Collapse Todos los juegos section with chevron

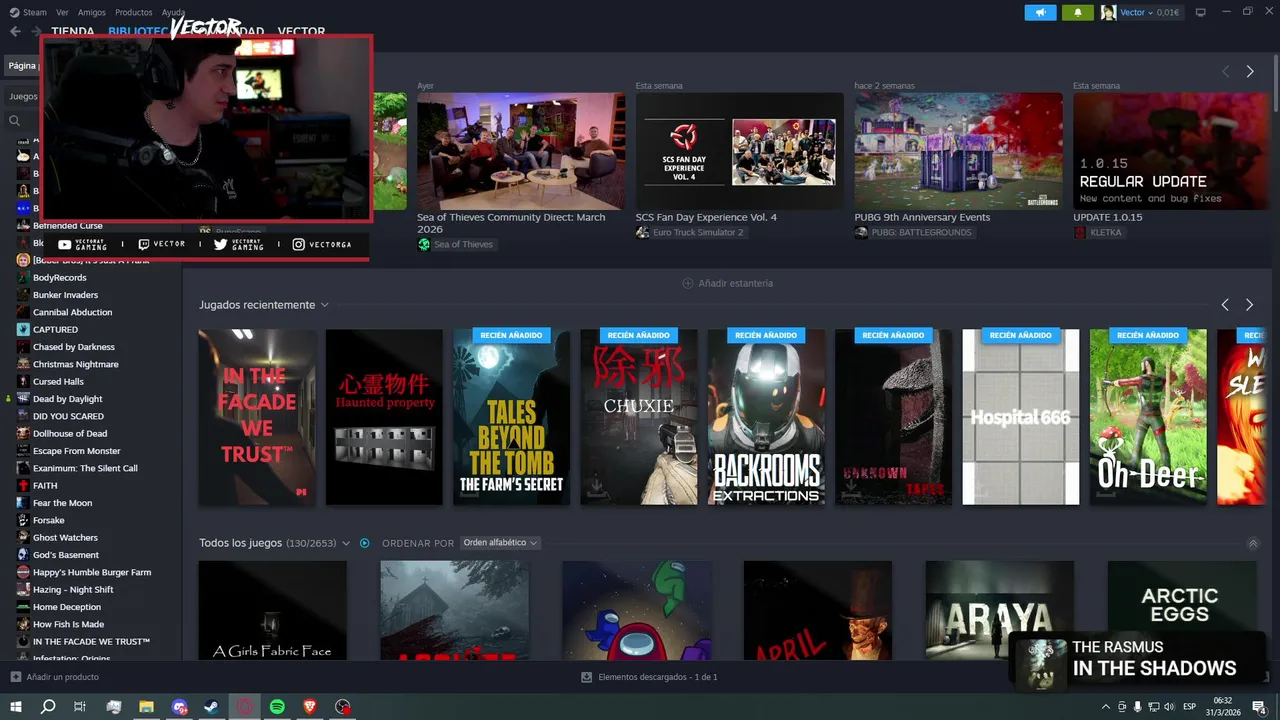1253,544
